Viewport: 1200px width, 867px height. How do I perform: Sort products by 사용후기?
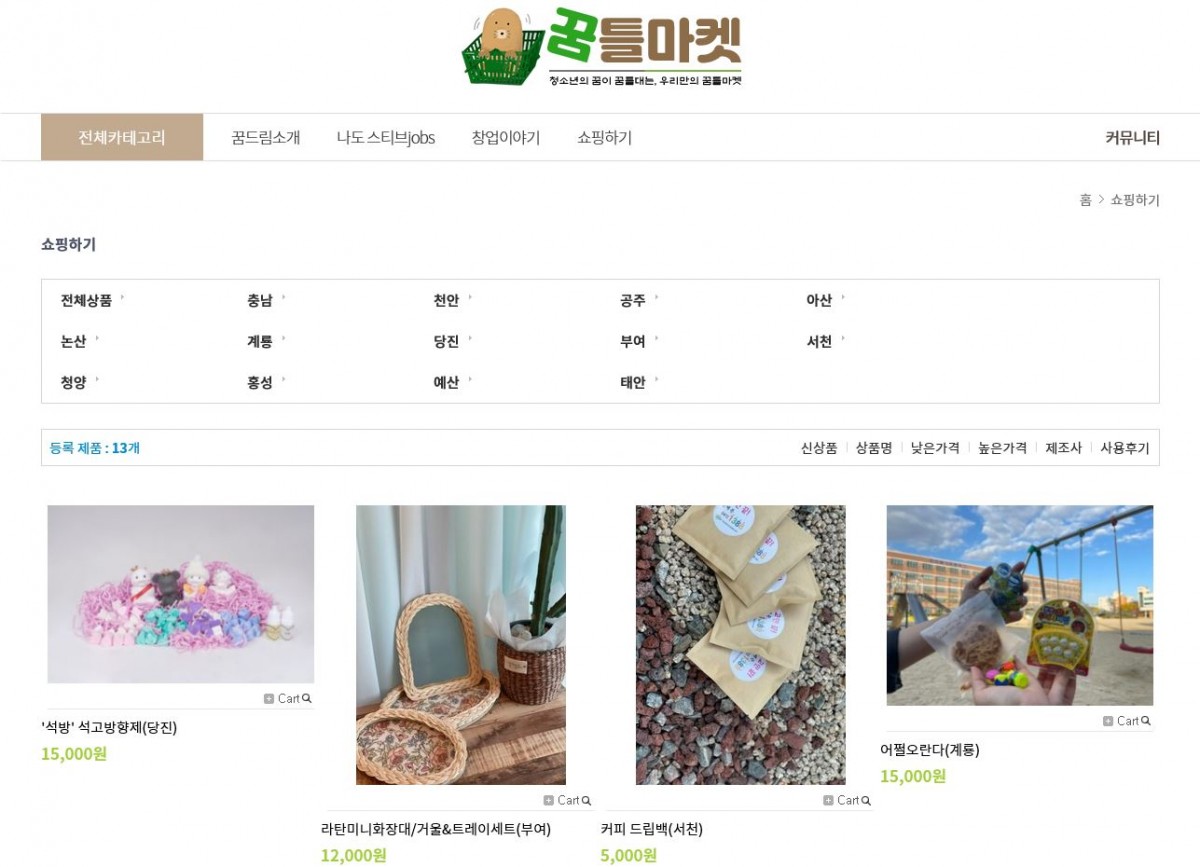1125,448
